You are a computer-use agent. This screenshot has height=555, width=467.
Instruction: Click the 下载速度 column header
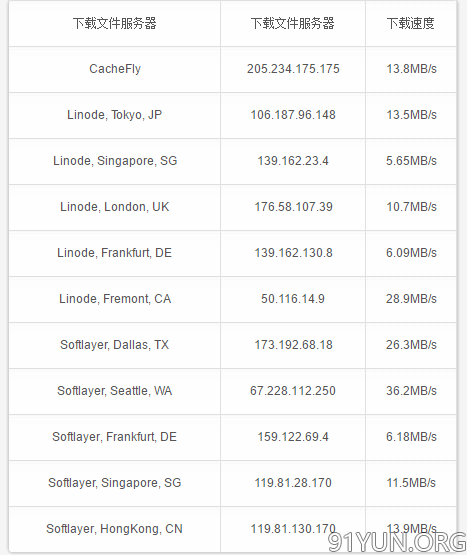411,23
